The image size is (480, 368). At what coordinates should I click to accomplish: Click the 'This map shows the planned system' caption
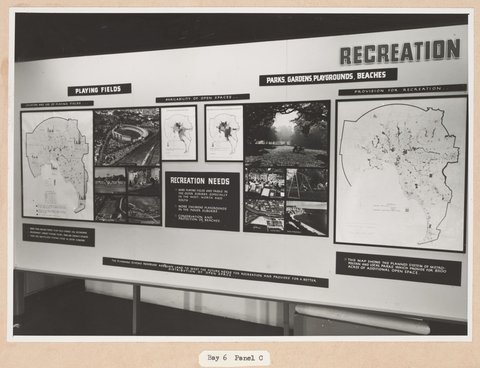click(398, 268)
